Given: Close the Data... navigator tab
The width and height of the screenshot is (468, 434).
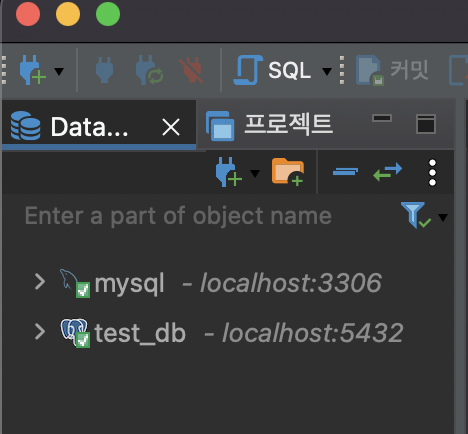Looking at the screenshot, I should [171, 127].
